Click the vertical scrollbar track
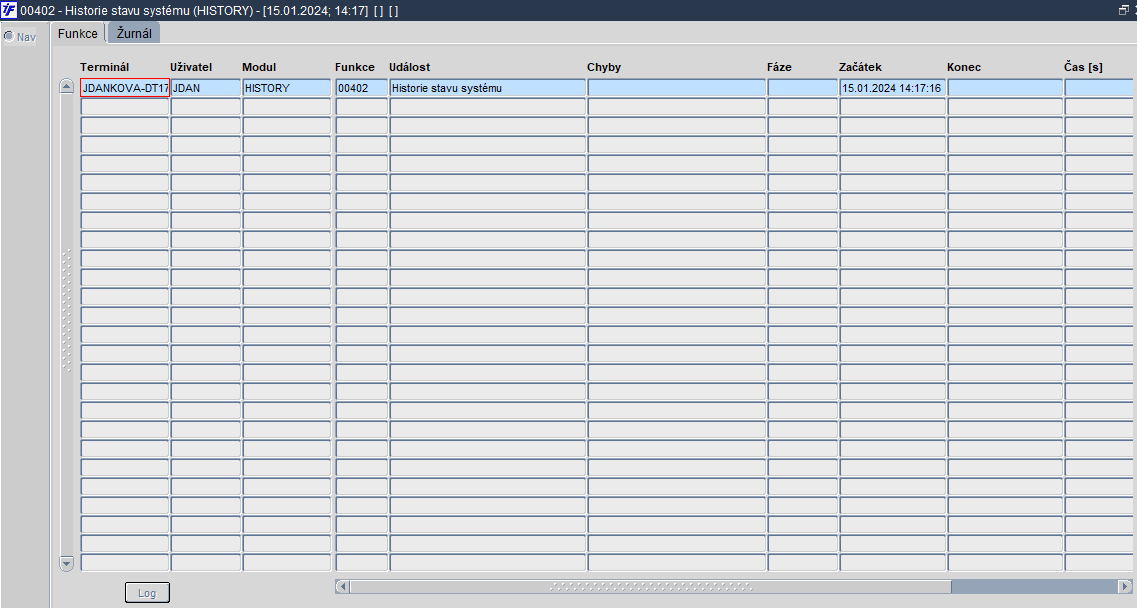This screenshot has height=608, width=1137. (67, 324)
